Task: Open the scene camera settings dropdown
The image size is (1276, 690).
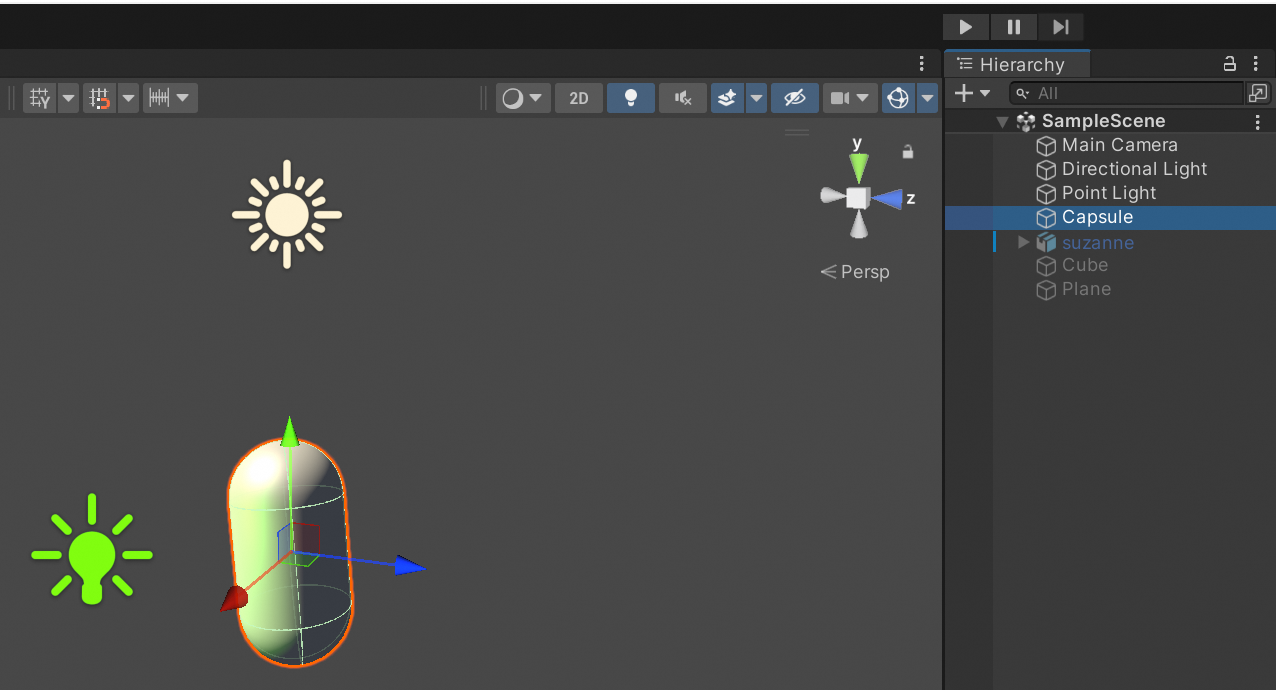Action: [850, 98]
